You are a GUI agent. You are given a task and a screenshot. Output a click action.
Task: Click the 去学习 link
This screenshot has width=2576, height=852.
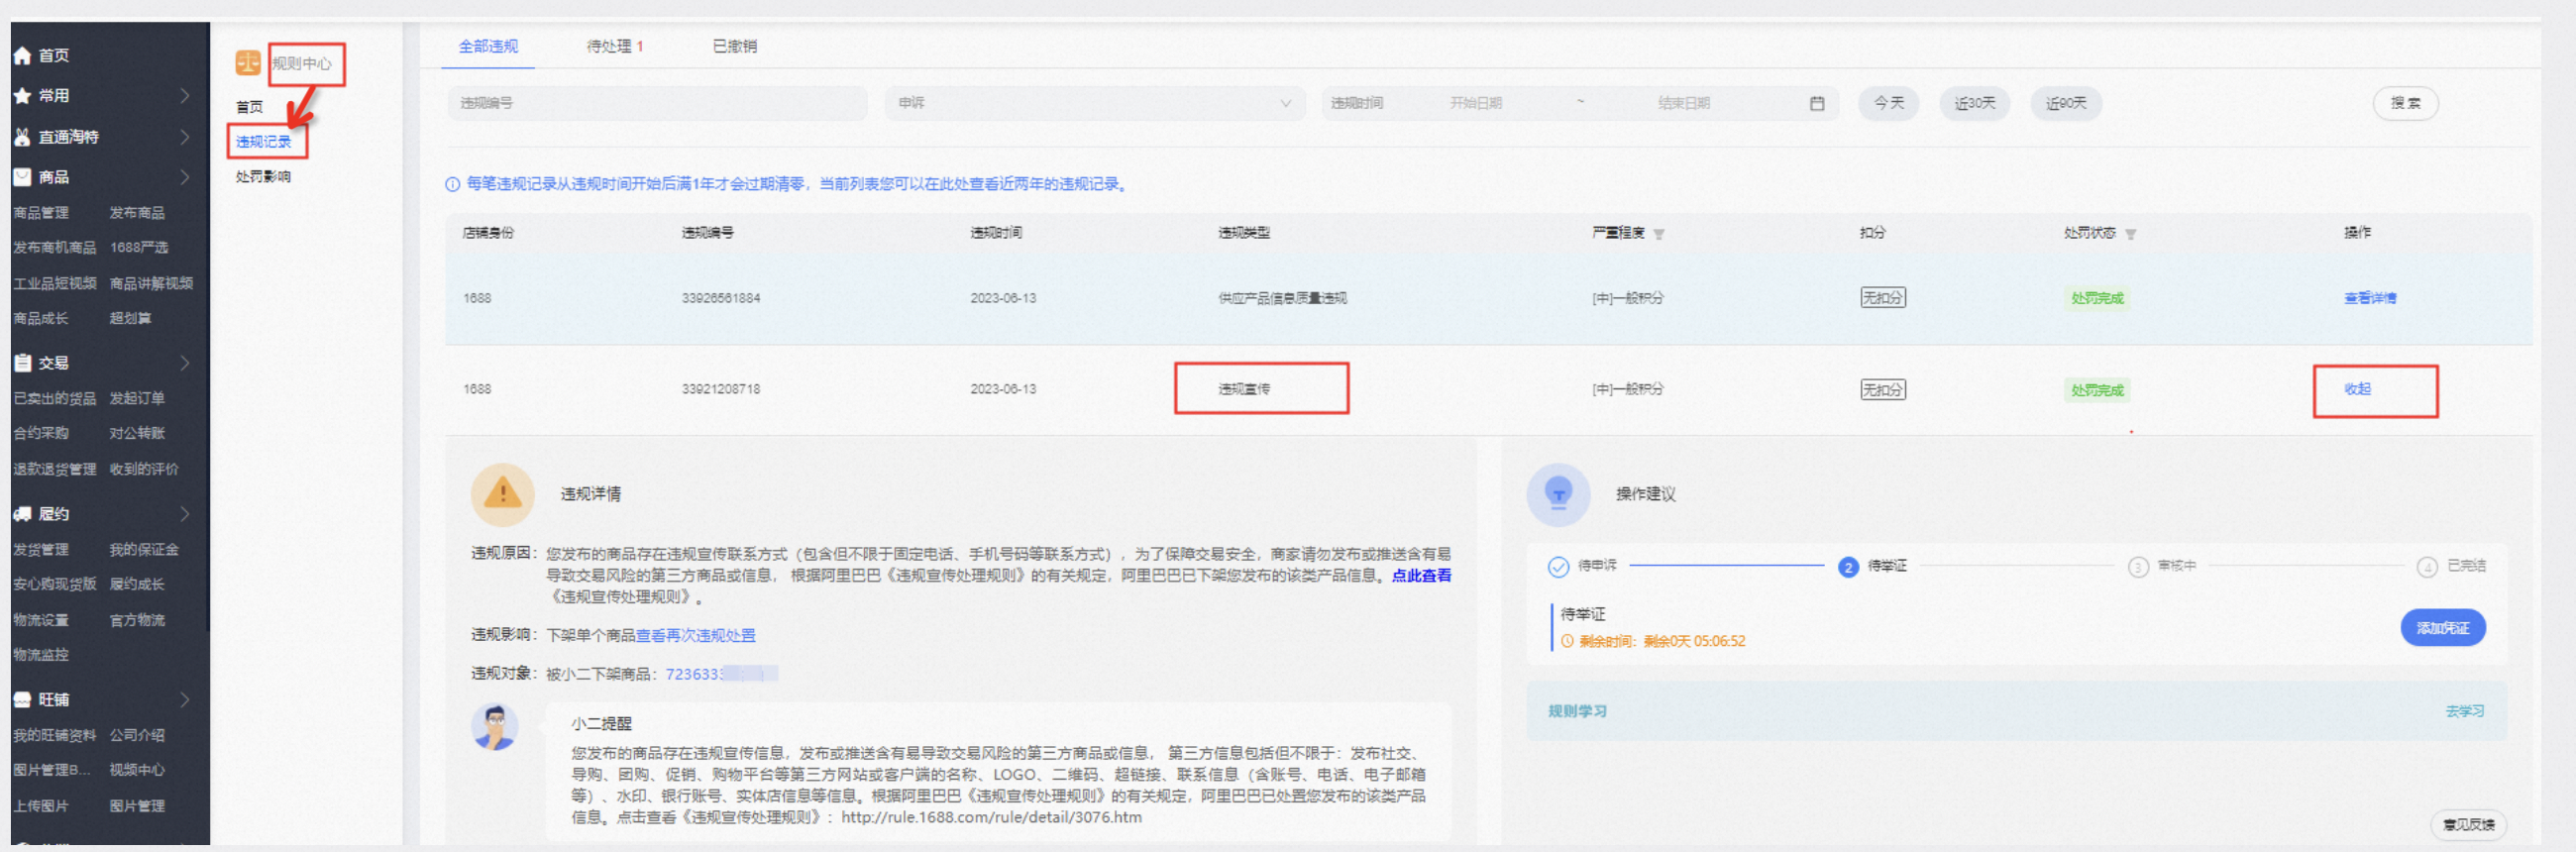[x=2464, y=712]
